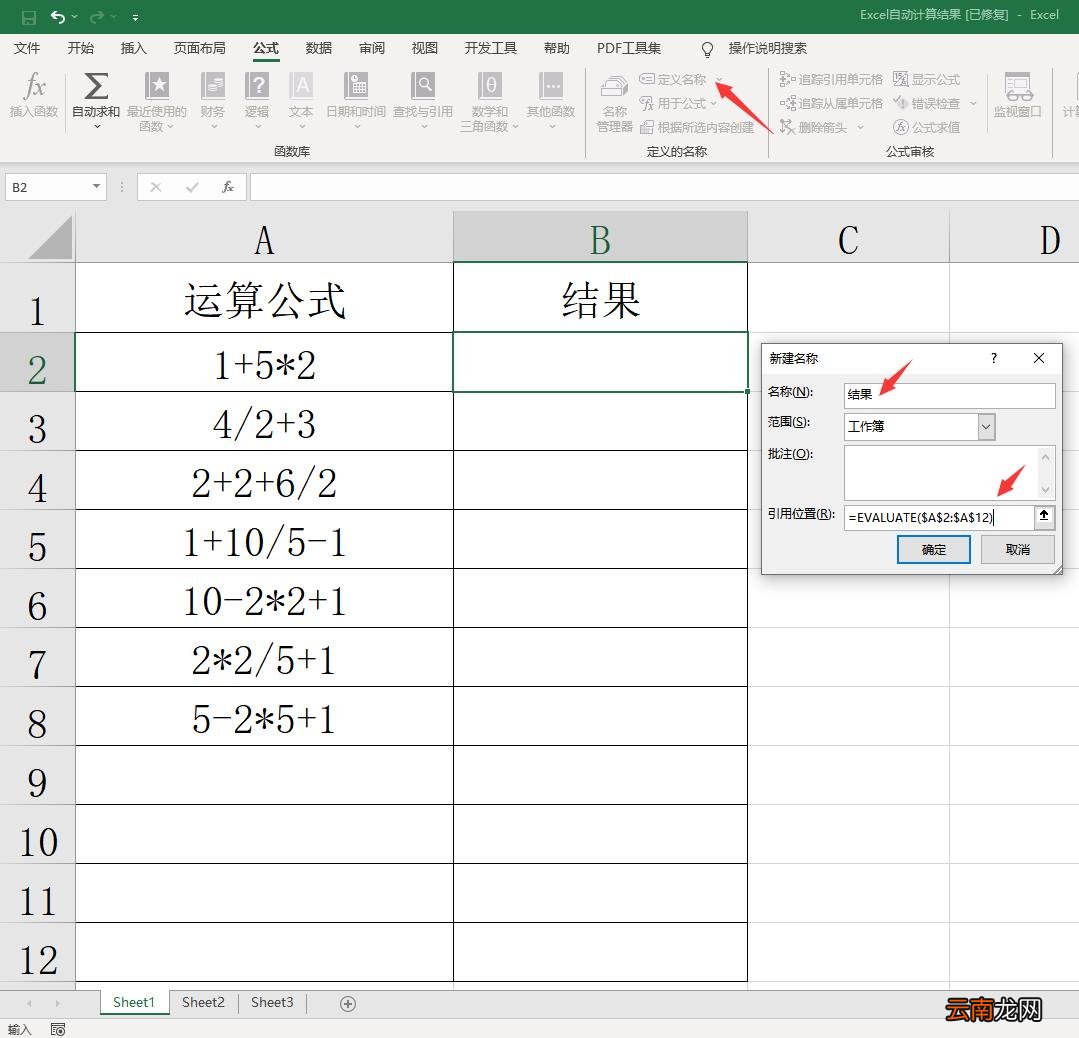Click the help question mark in dialog
This screenshot has width=1079, height=1038.
coord(994,358)
